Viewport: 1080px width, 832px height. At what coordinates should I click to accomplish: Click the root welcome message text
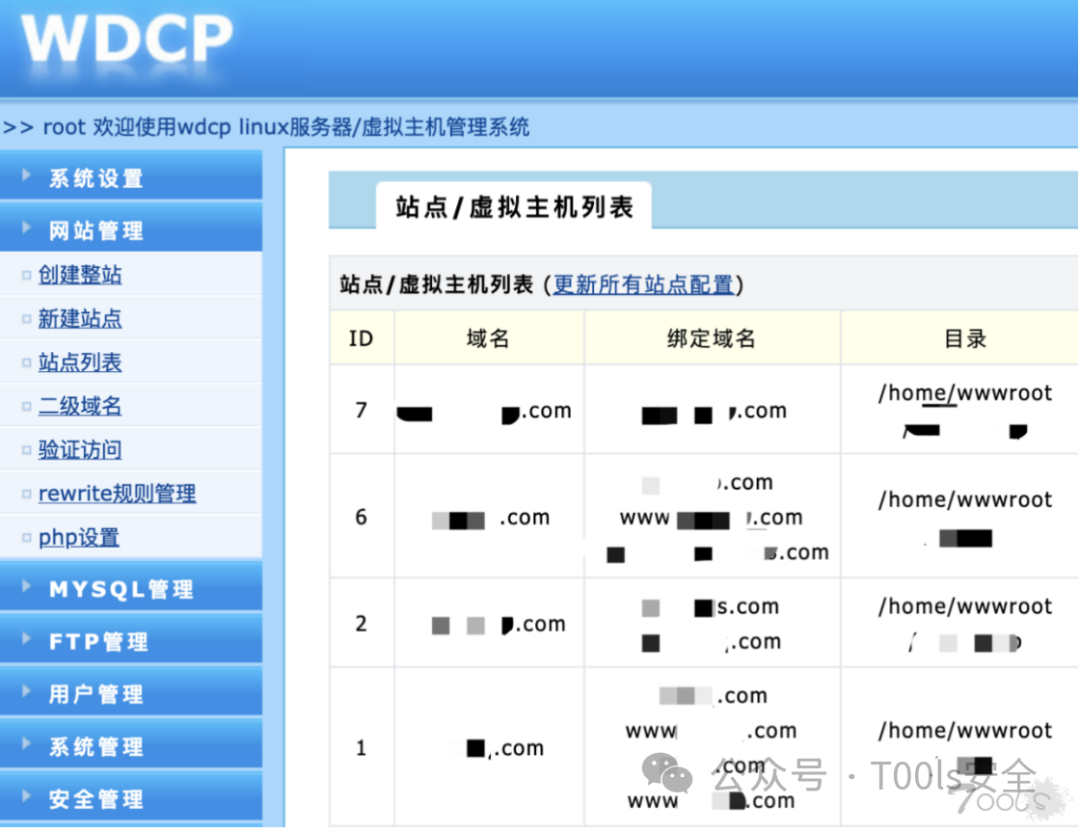tap(266, 127)
